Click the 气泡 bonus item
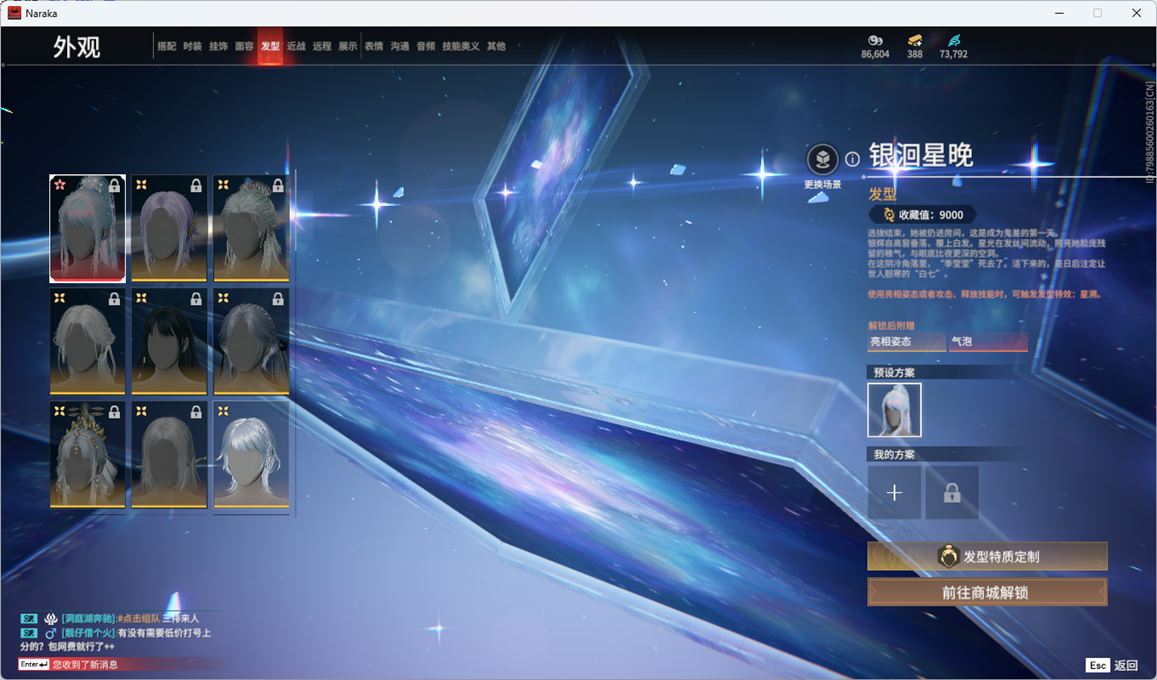The width and height of the screenshot is (1157, 680). [x=987, y=342]
